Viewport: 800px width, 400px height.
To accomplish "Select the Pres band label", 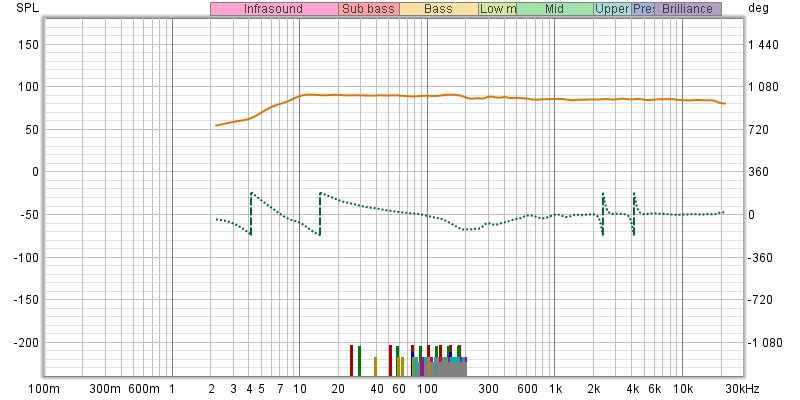I will [643, 9].
